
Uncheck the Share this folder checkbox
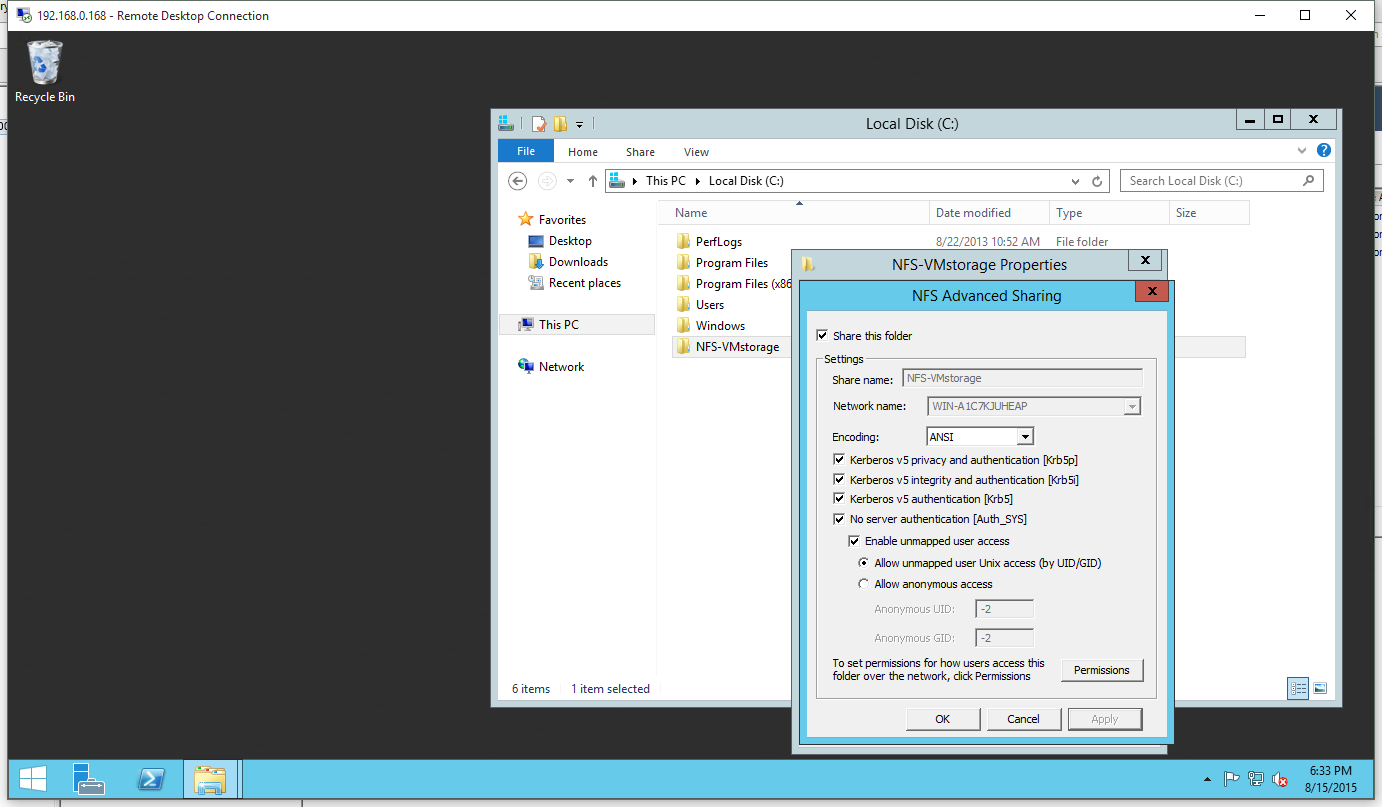click(822, 336)
